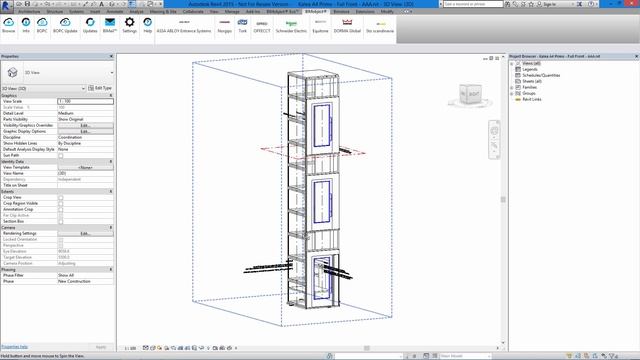Click the Info icon in the ribbon
640x360 pixels.
coord(26,25)
